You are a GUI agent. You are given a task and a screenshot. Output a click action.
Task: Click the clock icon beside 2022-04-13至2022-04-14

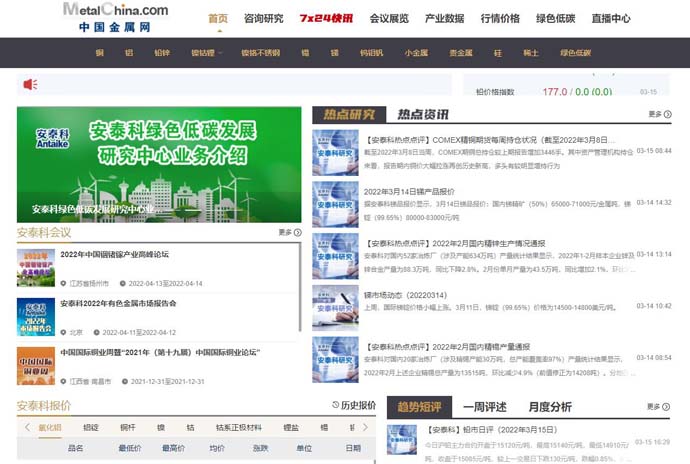[123, 284]
